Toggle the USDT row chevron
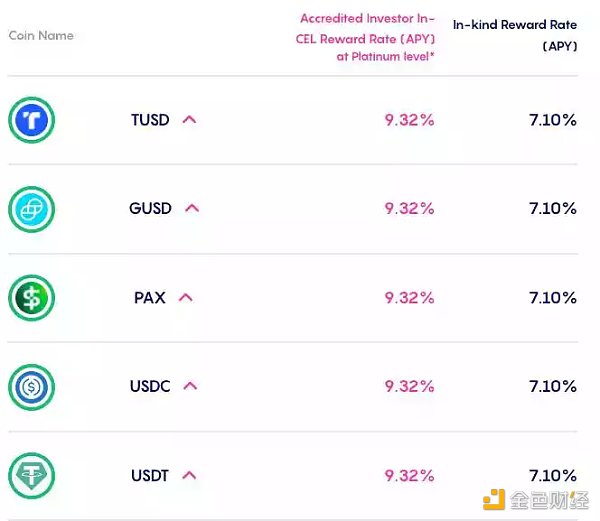 click(x=190, y=475)
